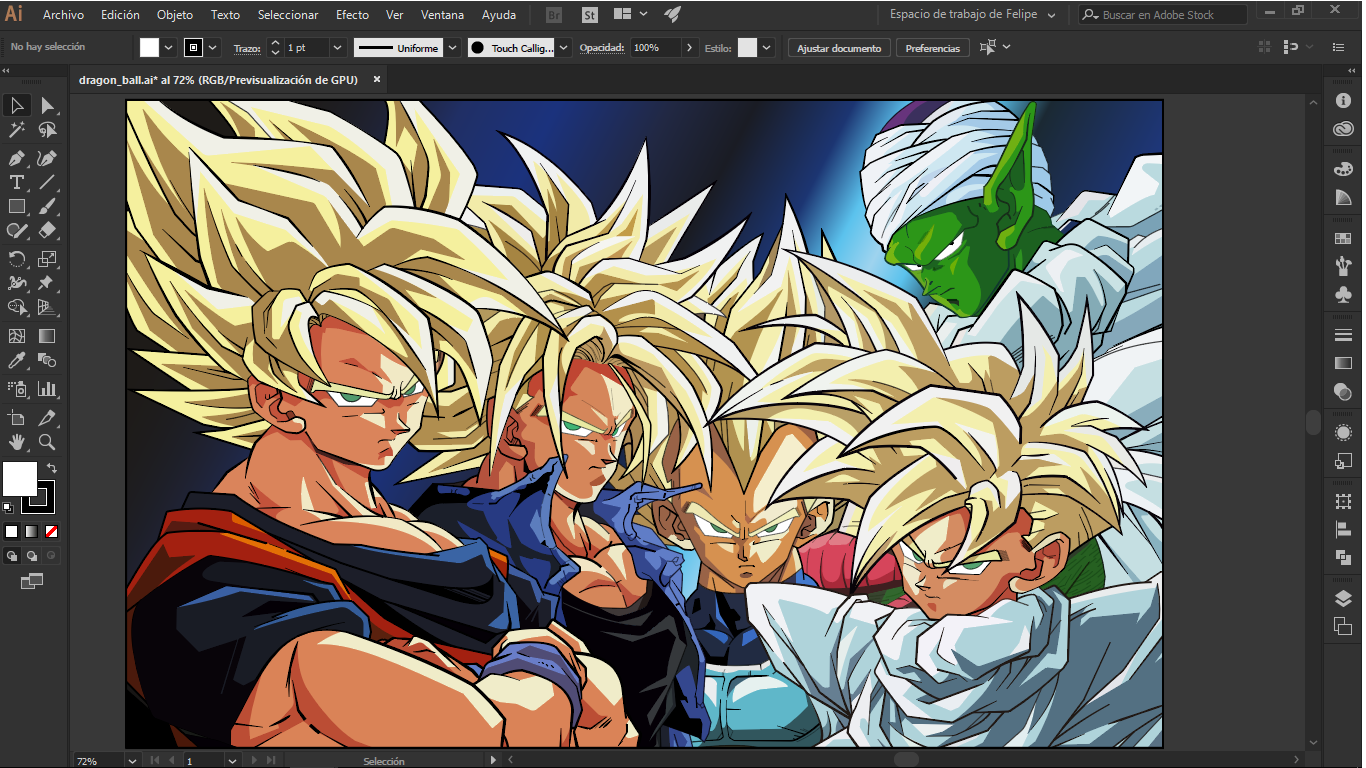This screenshot has height=768, width=1366.
Task: Open the Creative Cloud Libraries panel
Action: [x=1343, y=129]
